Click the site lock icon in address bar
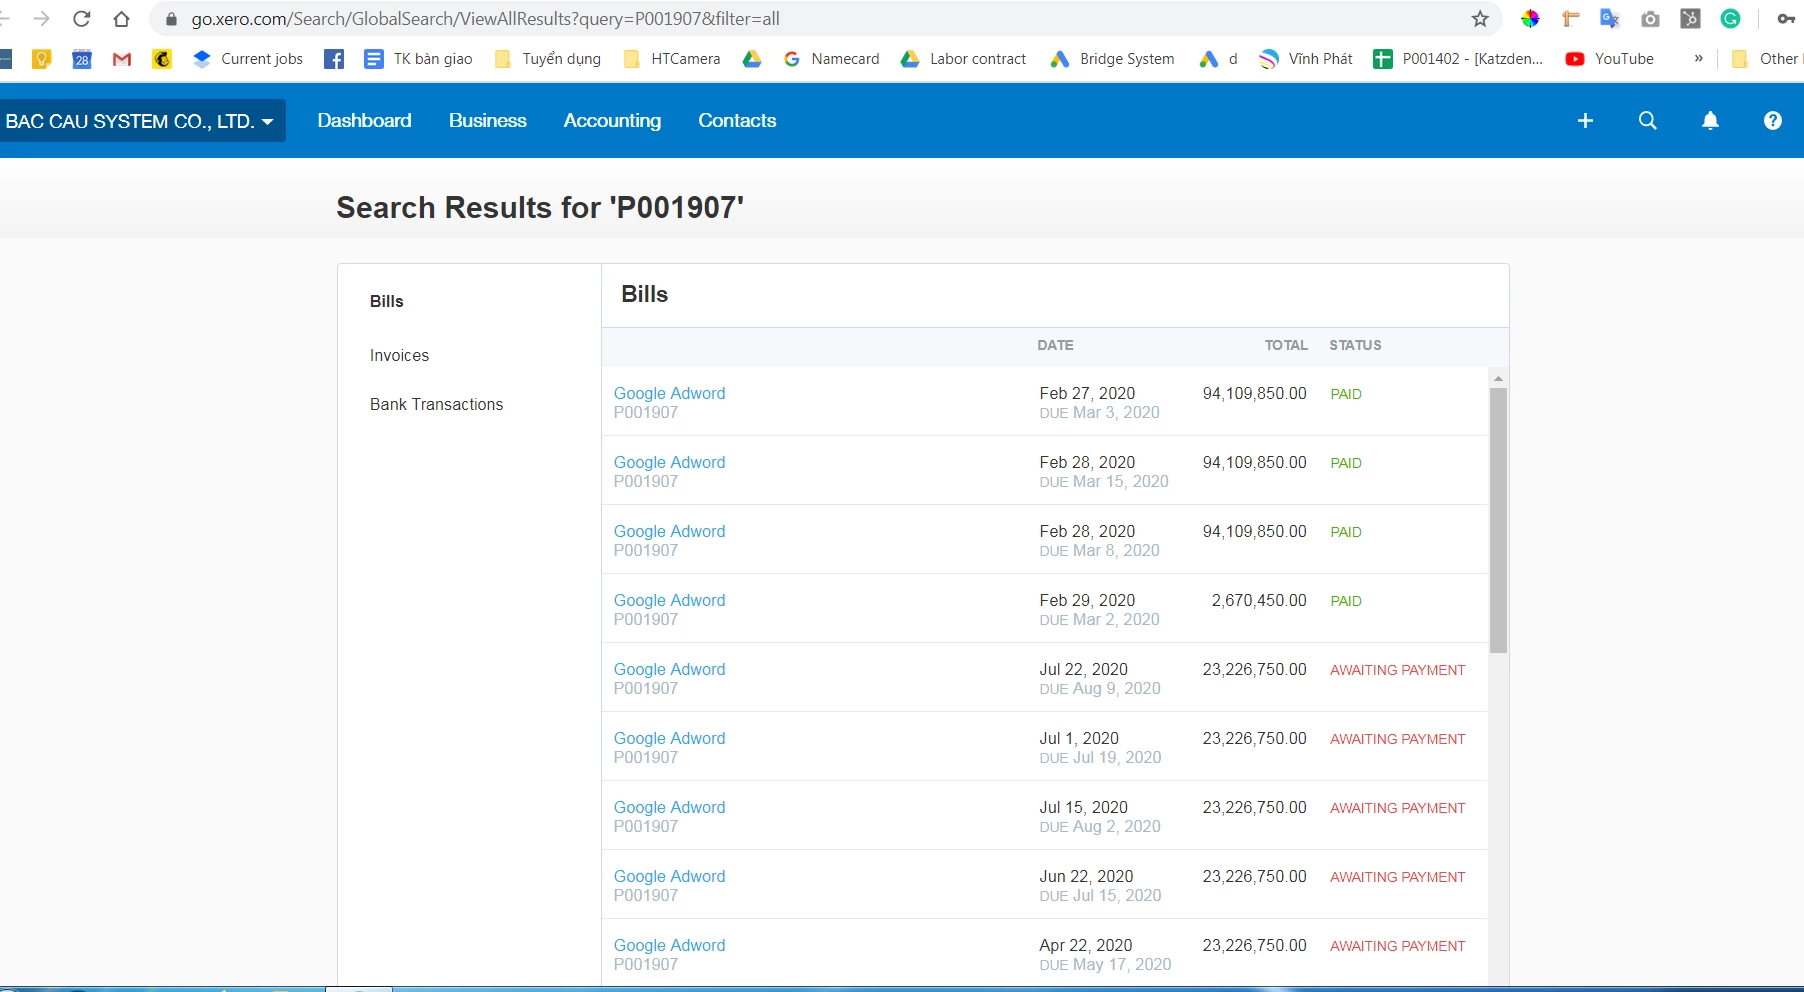 point(171,19)
